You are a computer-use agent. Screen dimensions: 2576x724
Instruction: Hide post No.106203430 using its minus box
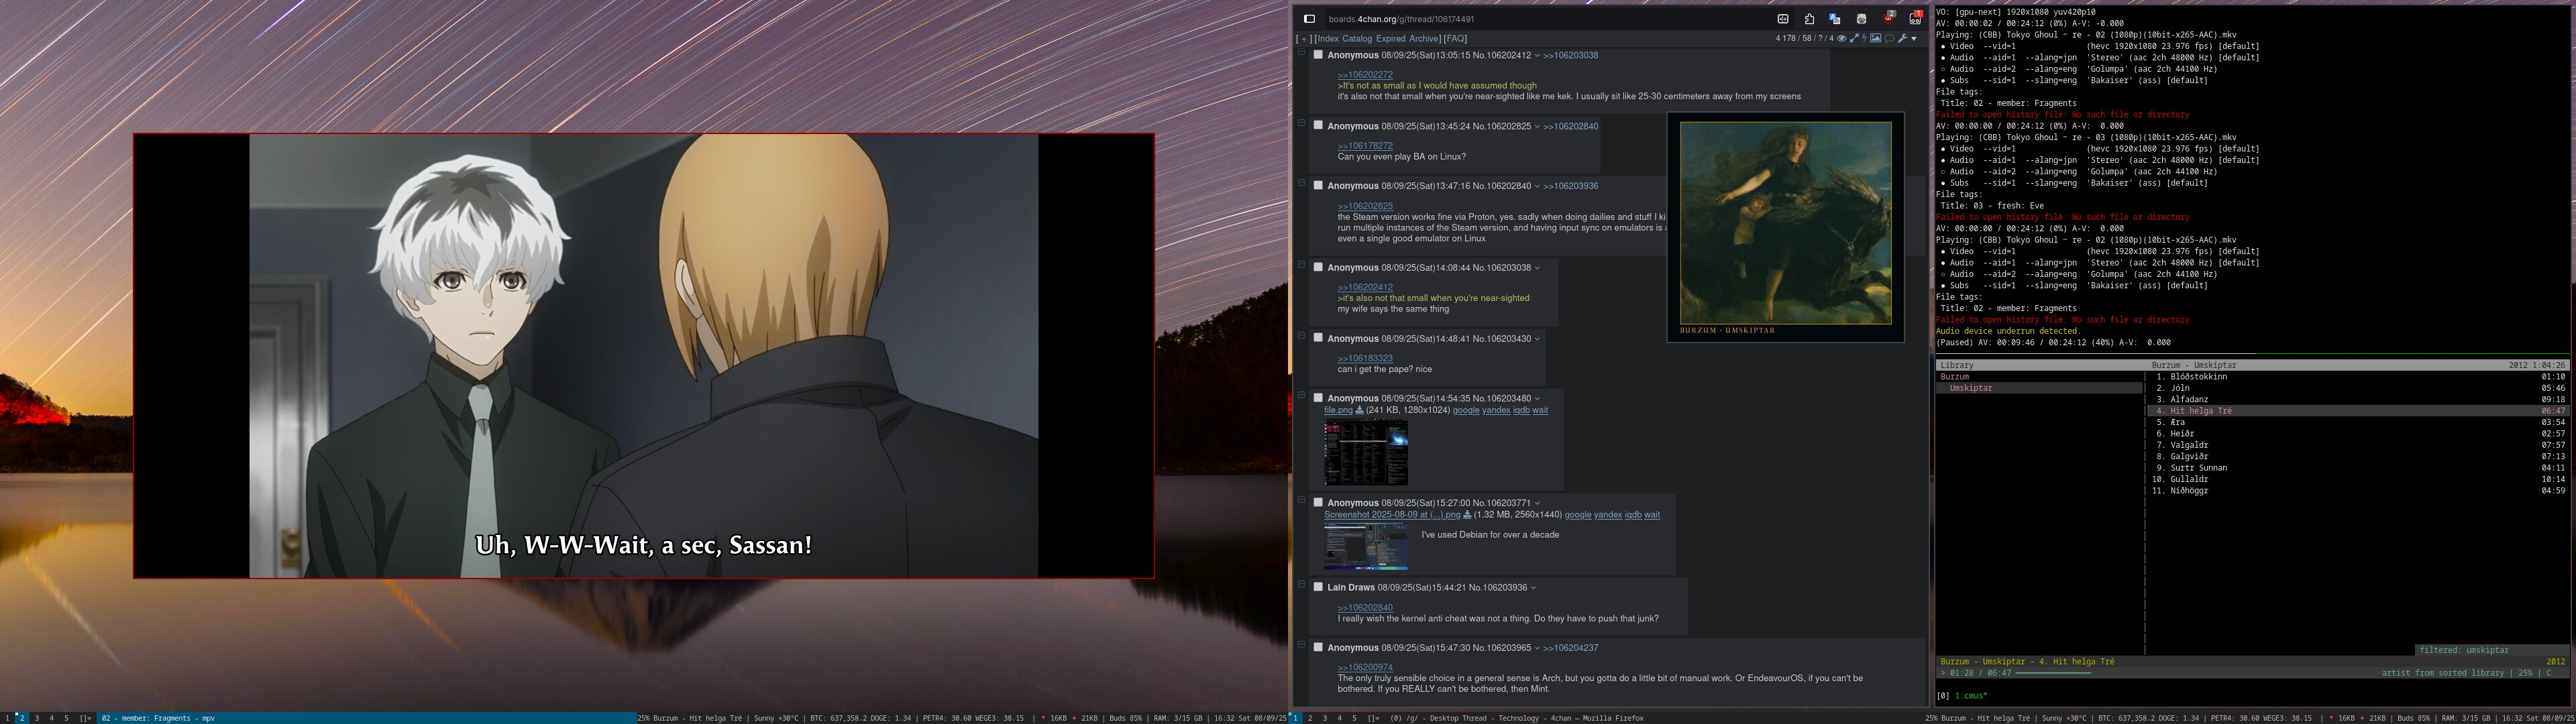point(1301,336)
